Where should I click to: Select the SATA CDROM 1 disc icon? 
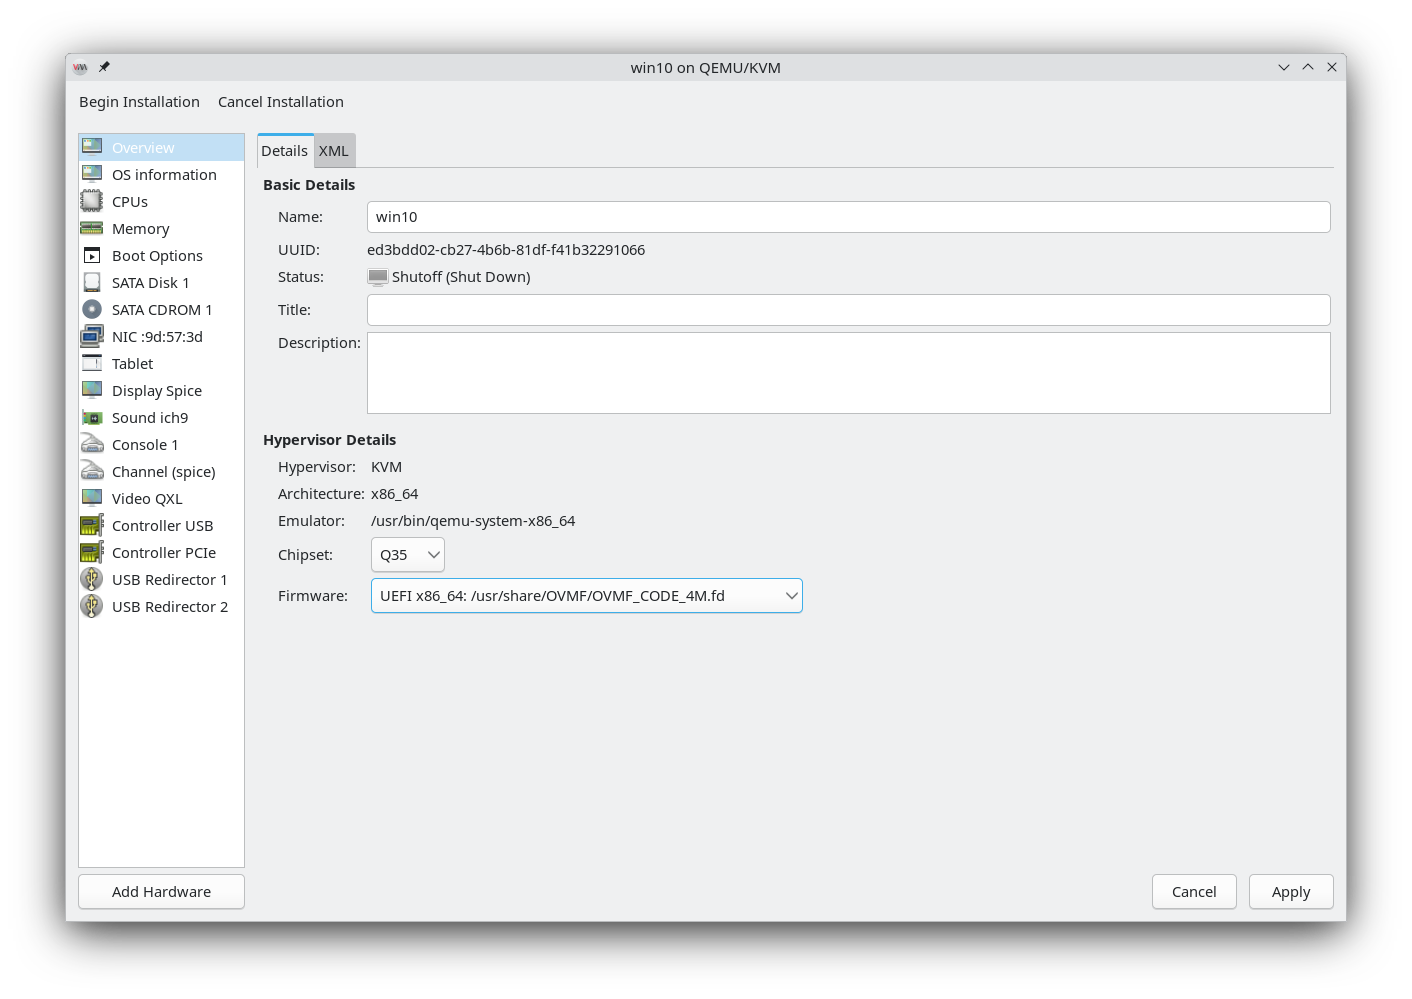click(x=92, y=309)
